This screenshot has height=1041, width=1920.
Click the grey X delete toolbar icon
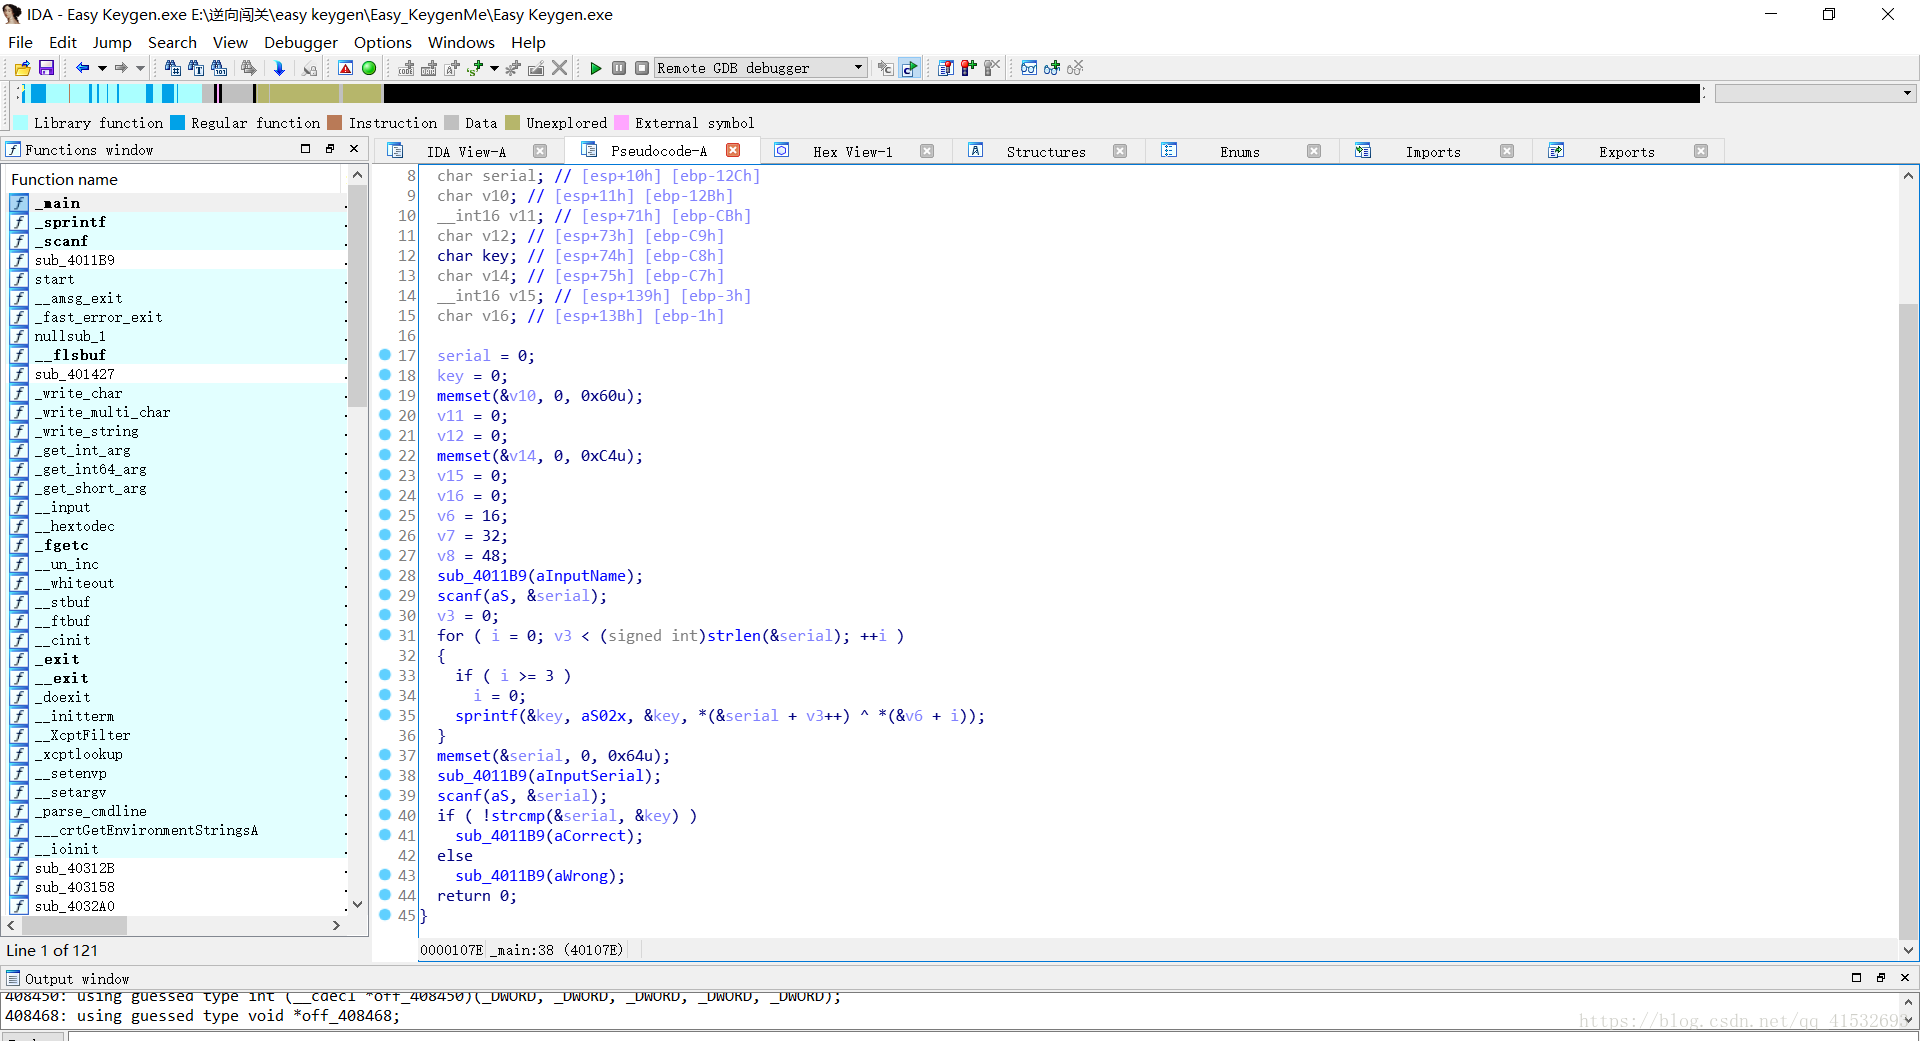coord(560,68)
